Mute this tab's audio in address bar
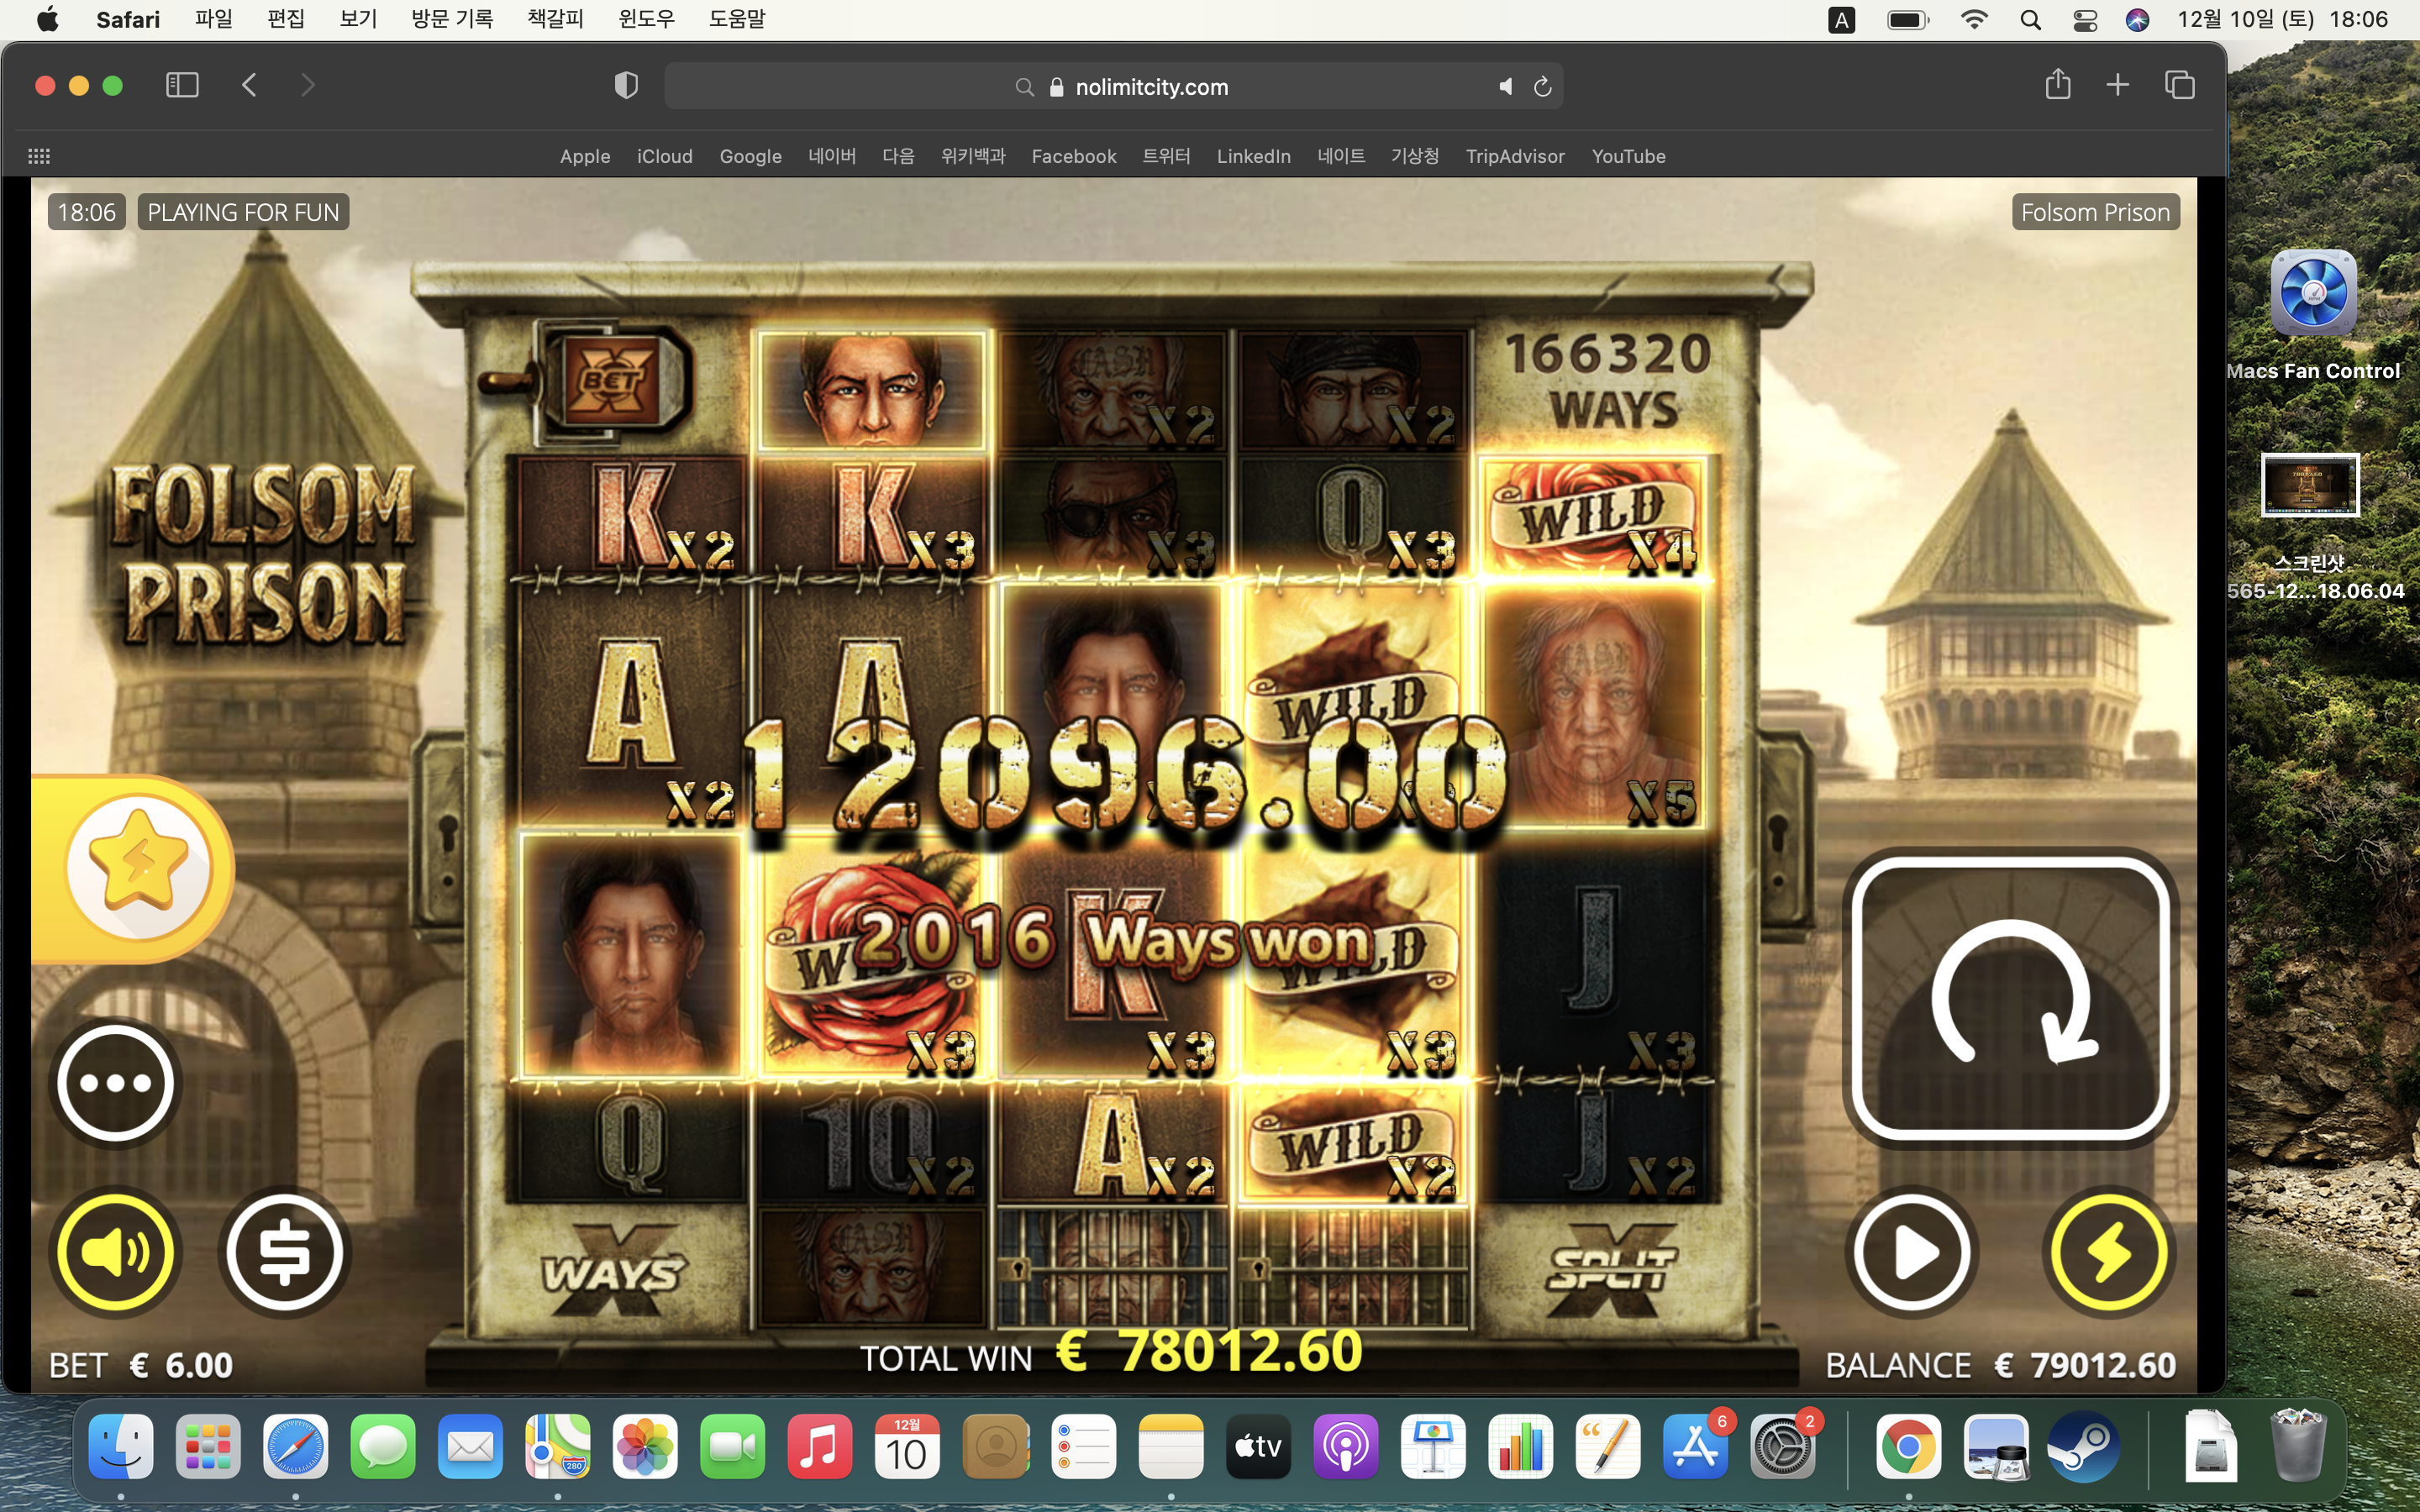This screenshot has height=1512, width=2420. [1505, 87]
